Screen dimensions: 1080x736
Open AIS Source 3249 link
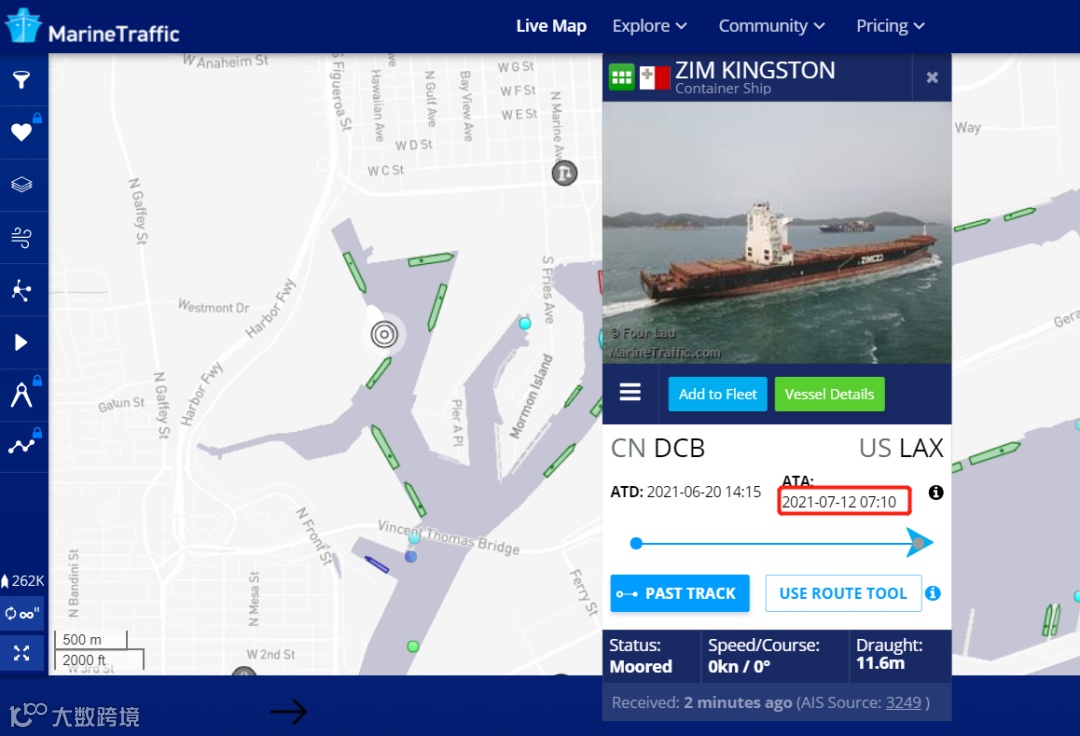tap(903, 703)
